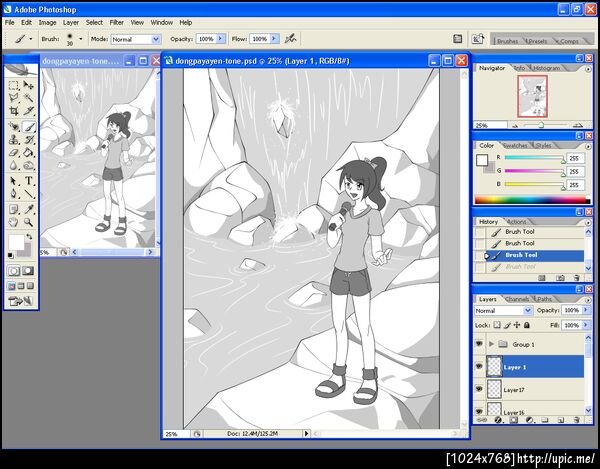The width and height of the screenshot is (600, 469).
Task: Switch to the Actions tab
Action: click(x=517, y=221)
